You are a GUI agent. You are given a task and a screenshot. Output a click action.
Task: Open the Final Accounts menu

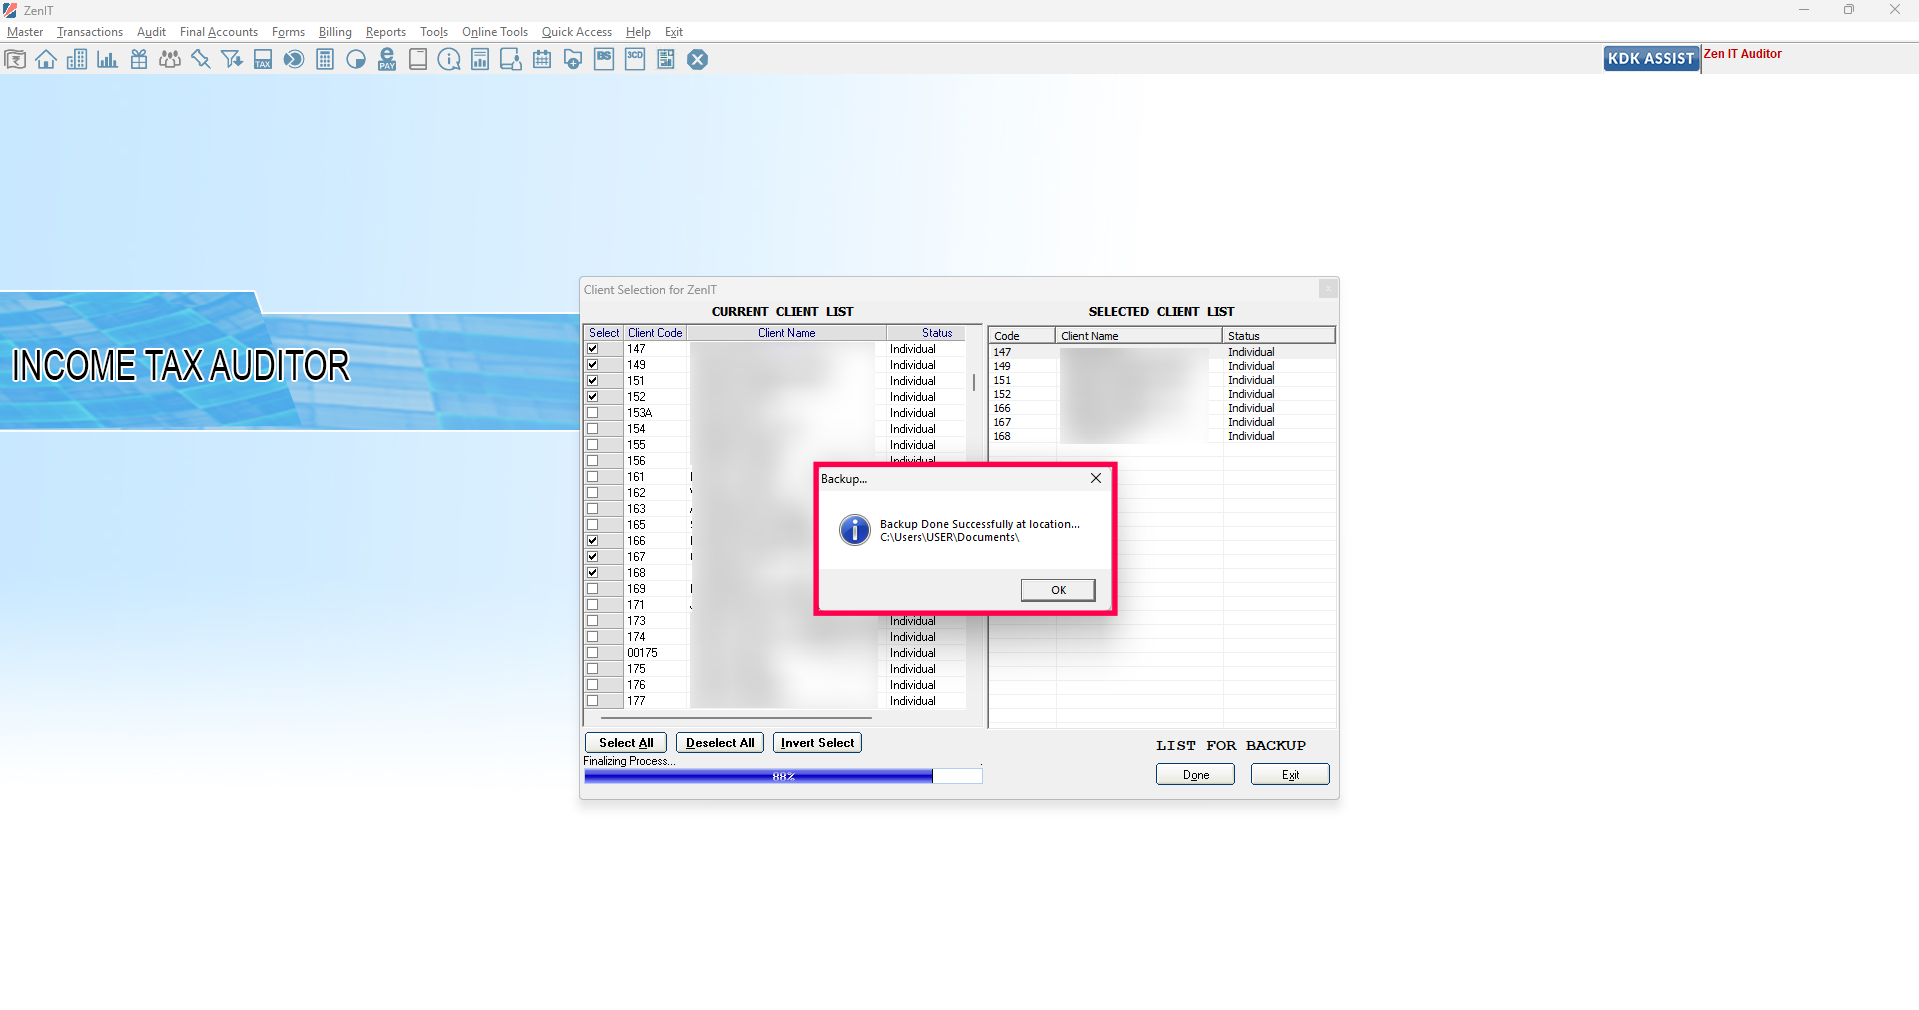218,32
